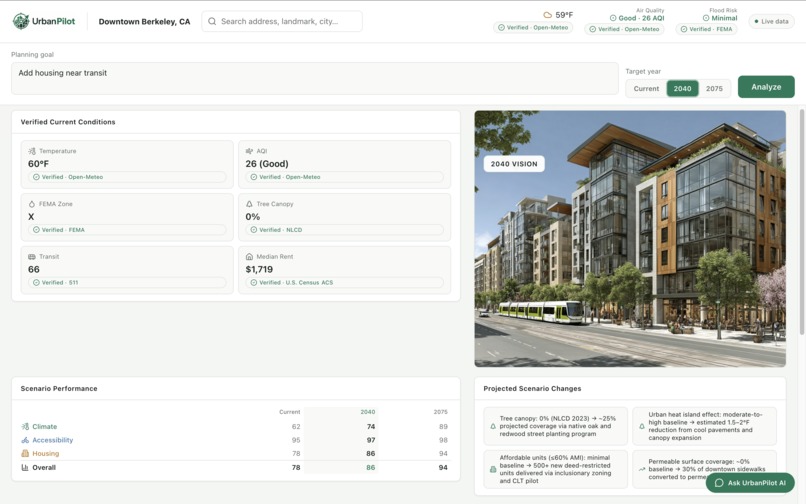Click the 26 (Good) AQI value

267,164
